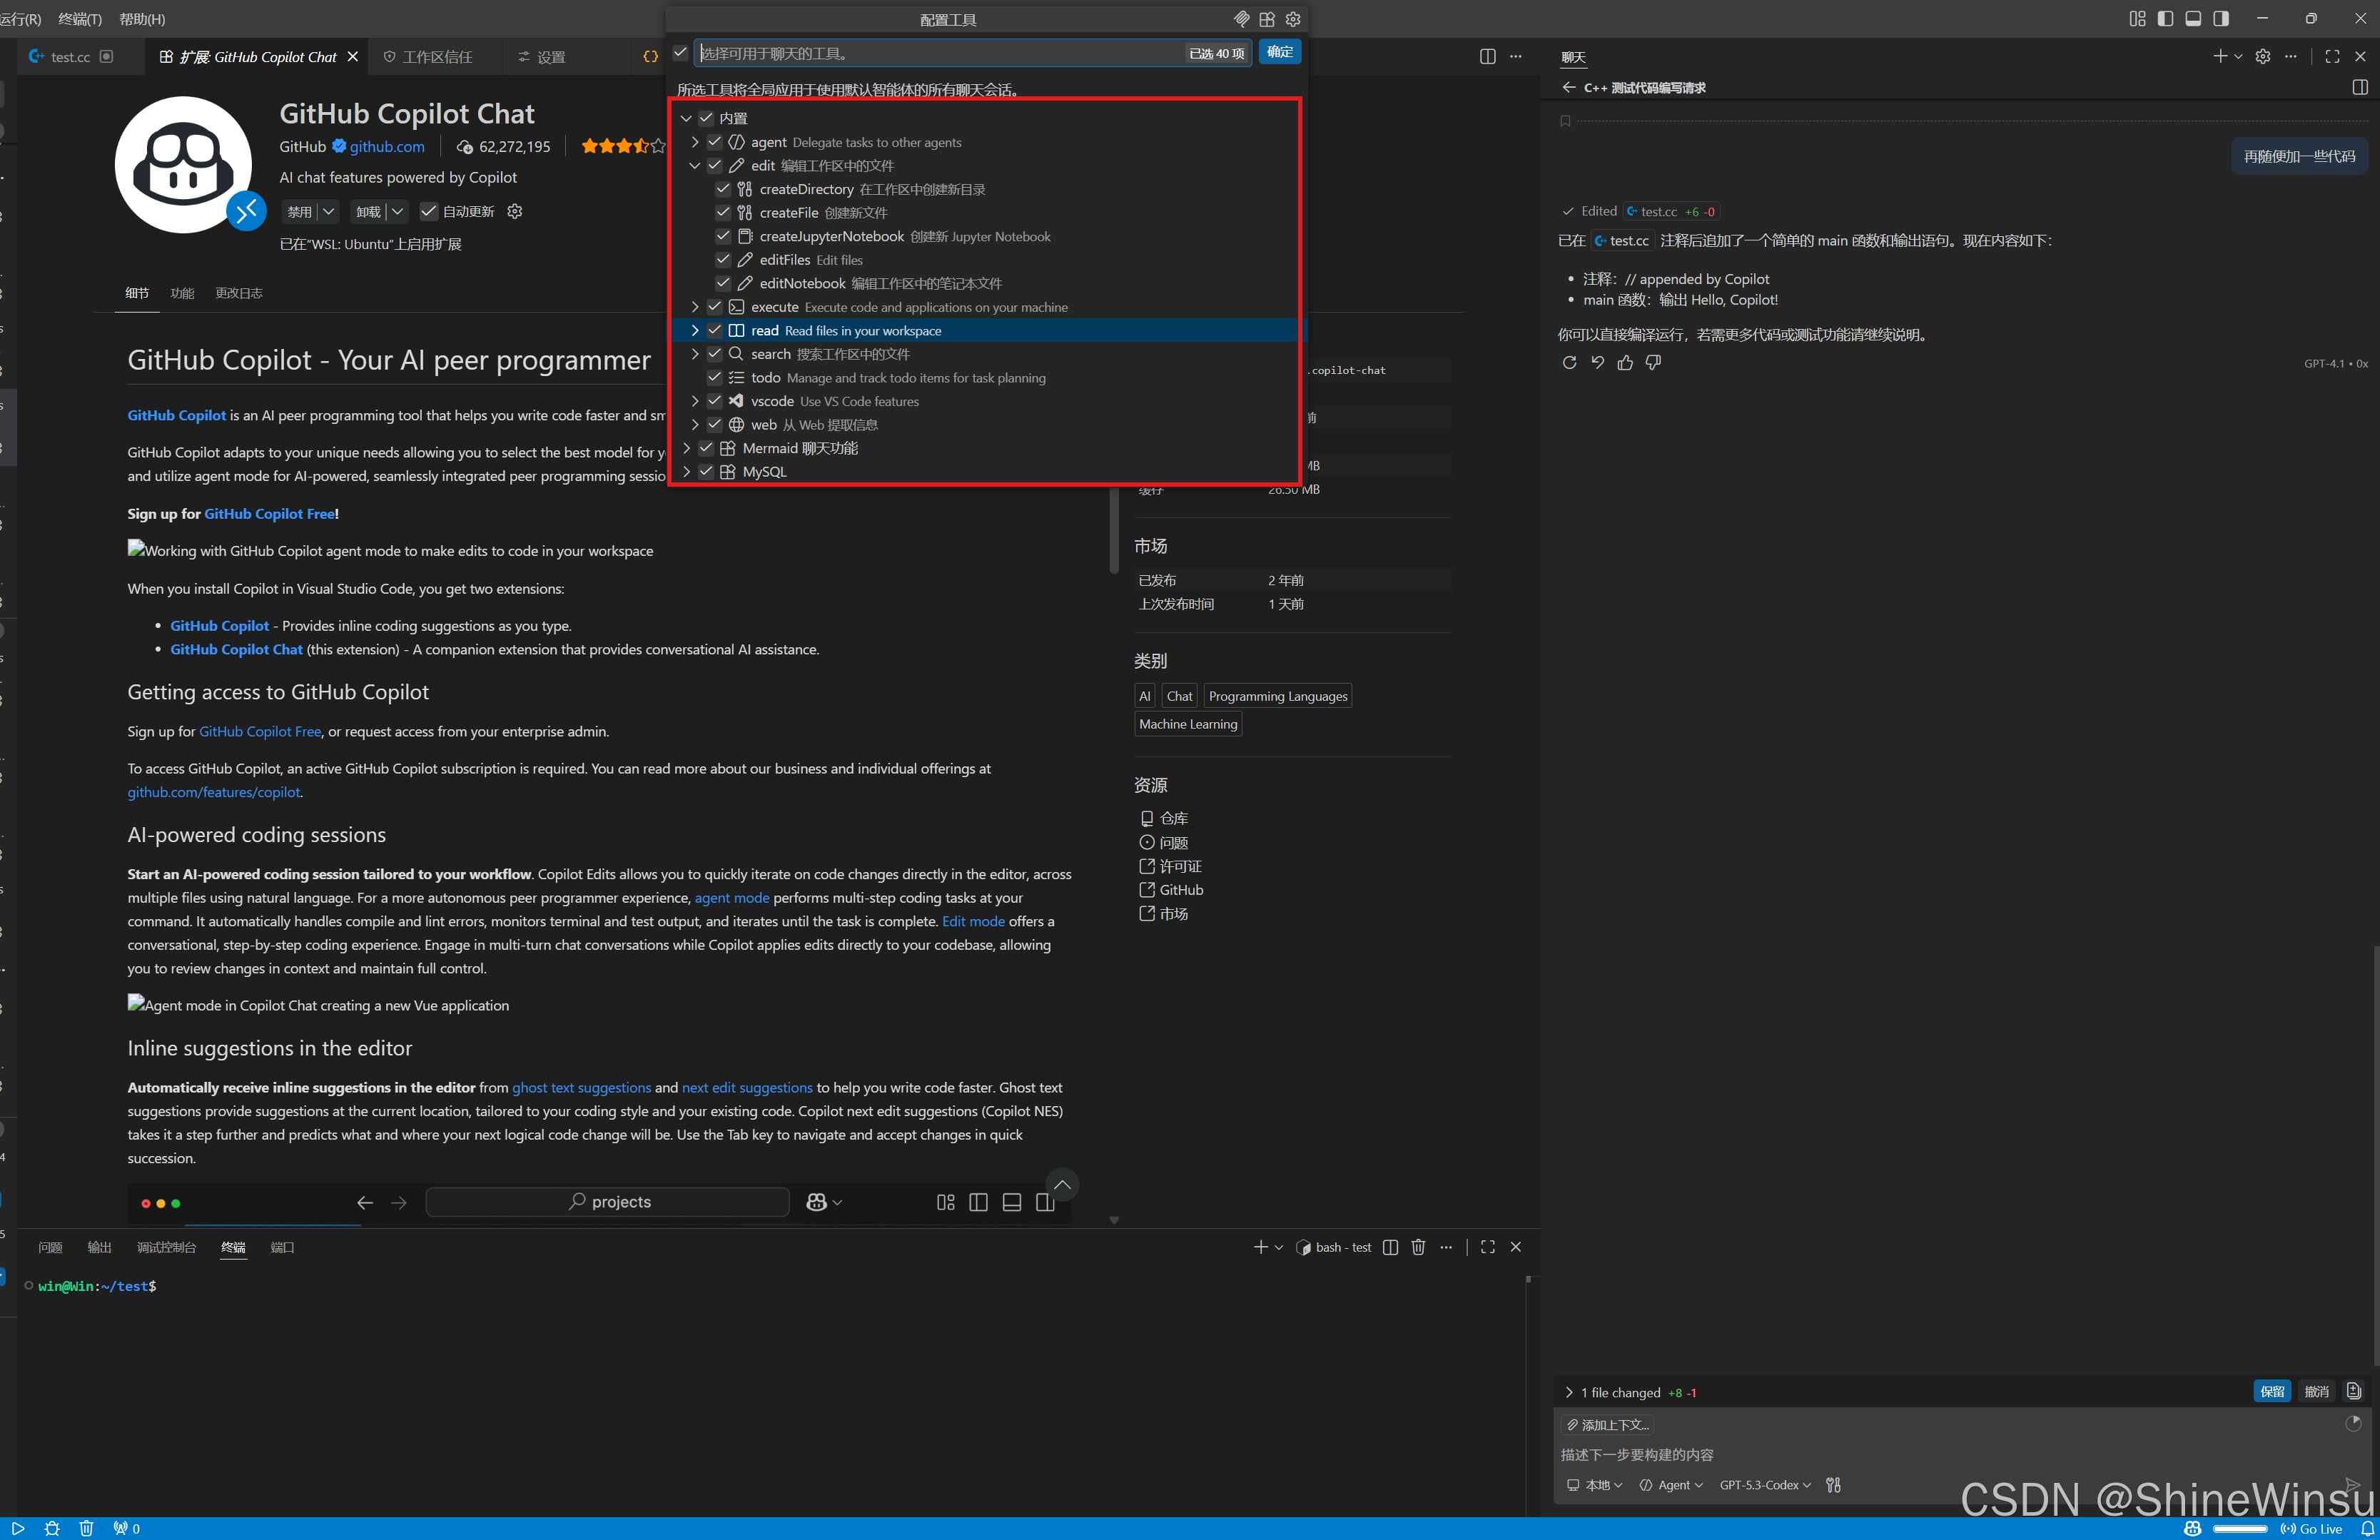Open the tools configuration icon in chat input
Image resolution: width=2380 pixels, height=1540 pixels.
tap(1834, 1484)
